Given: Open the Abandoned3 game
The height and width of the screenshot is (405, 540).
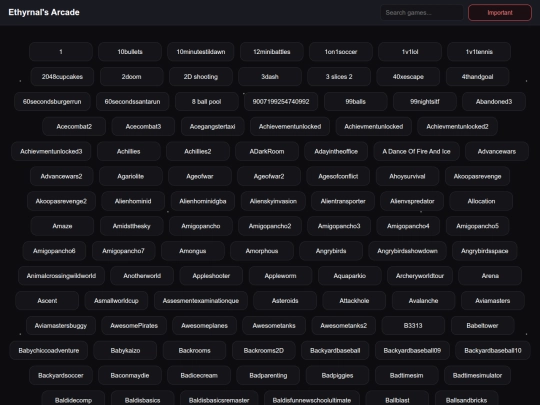Looking at the screenshot, I should [494, 102].
